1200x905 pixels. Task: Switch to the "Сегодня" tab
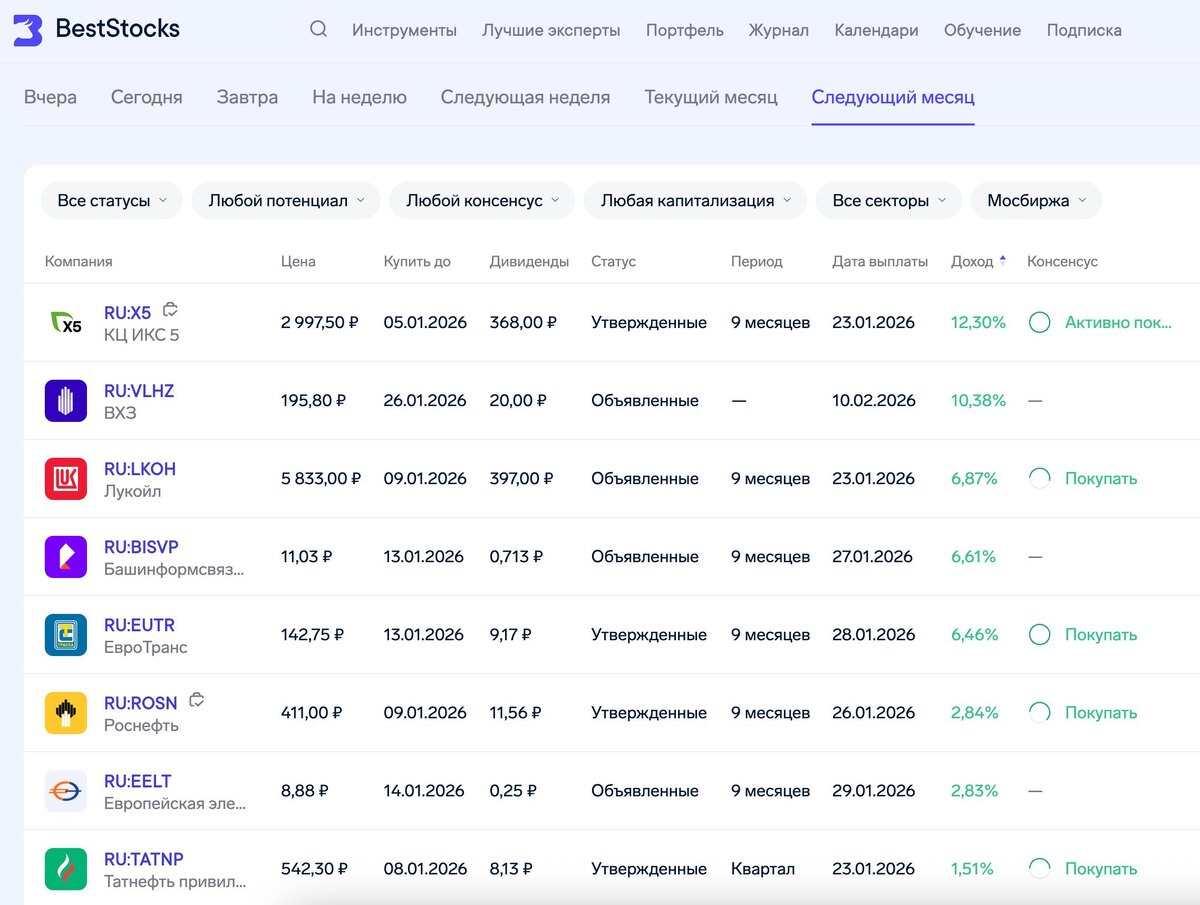coord(147,97)
